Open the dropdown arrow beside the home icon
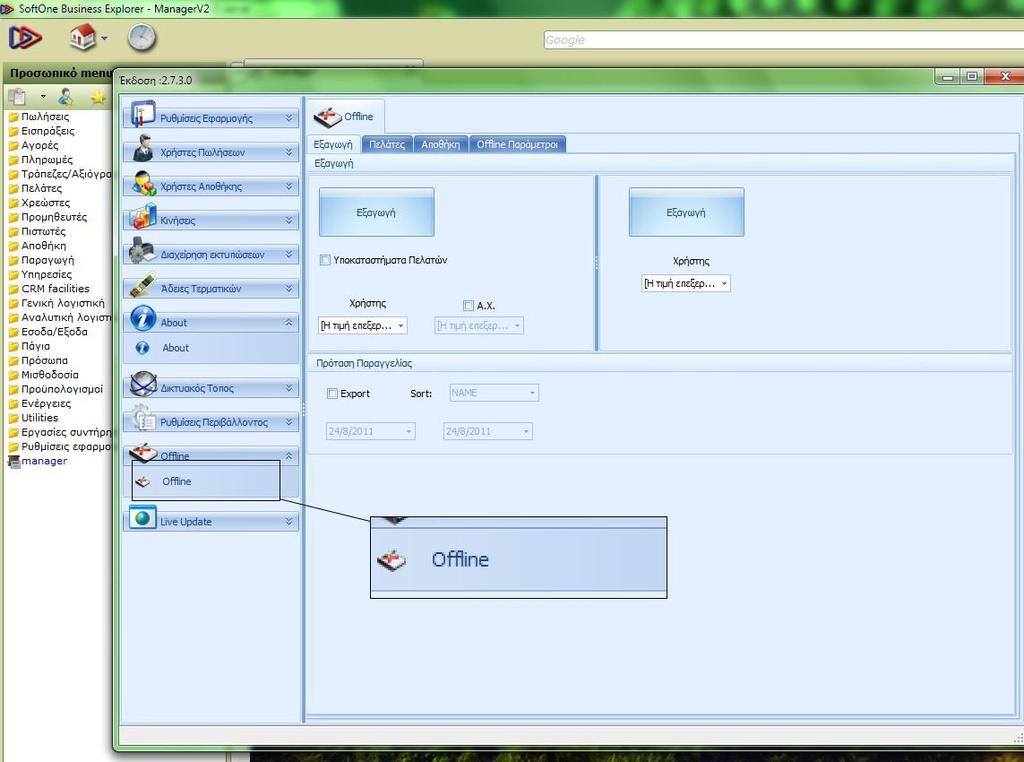The image size is (1024, 762). [104, 39]
